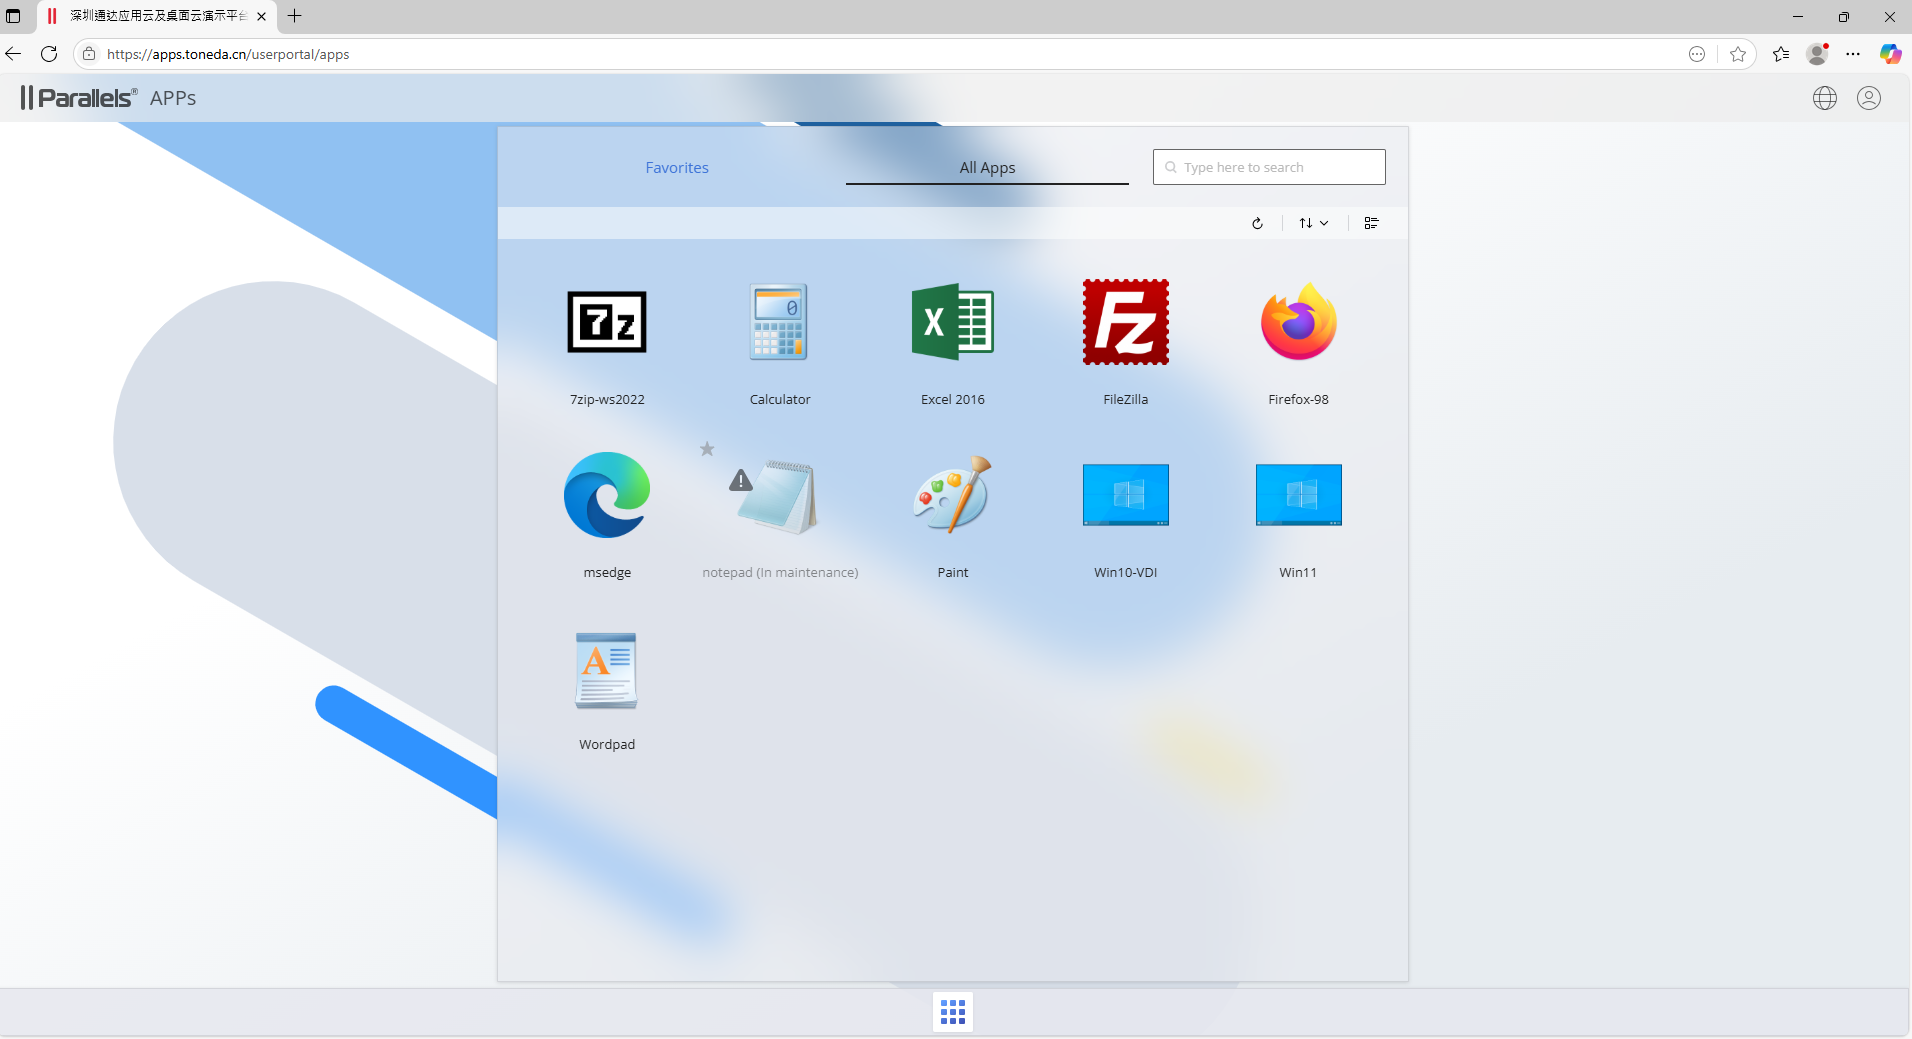The image size is (1912, 1039).
Task: Connect to Win10-VDI desktop
Action: coord(1125,496)
